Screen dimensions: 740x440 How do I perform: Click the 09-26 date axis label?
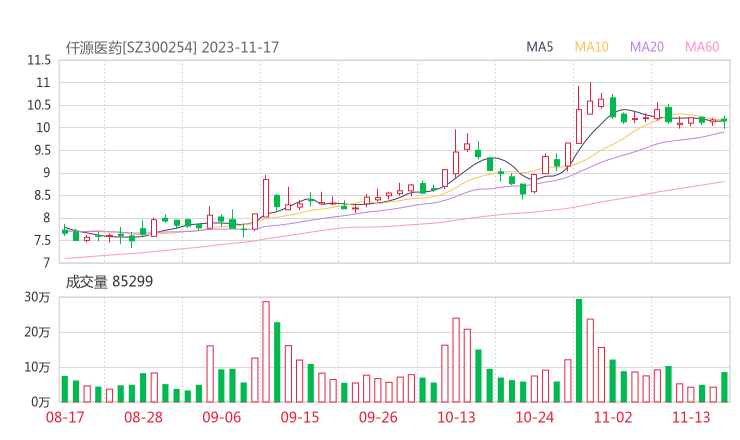[x=378, y=417]
